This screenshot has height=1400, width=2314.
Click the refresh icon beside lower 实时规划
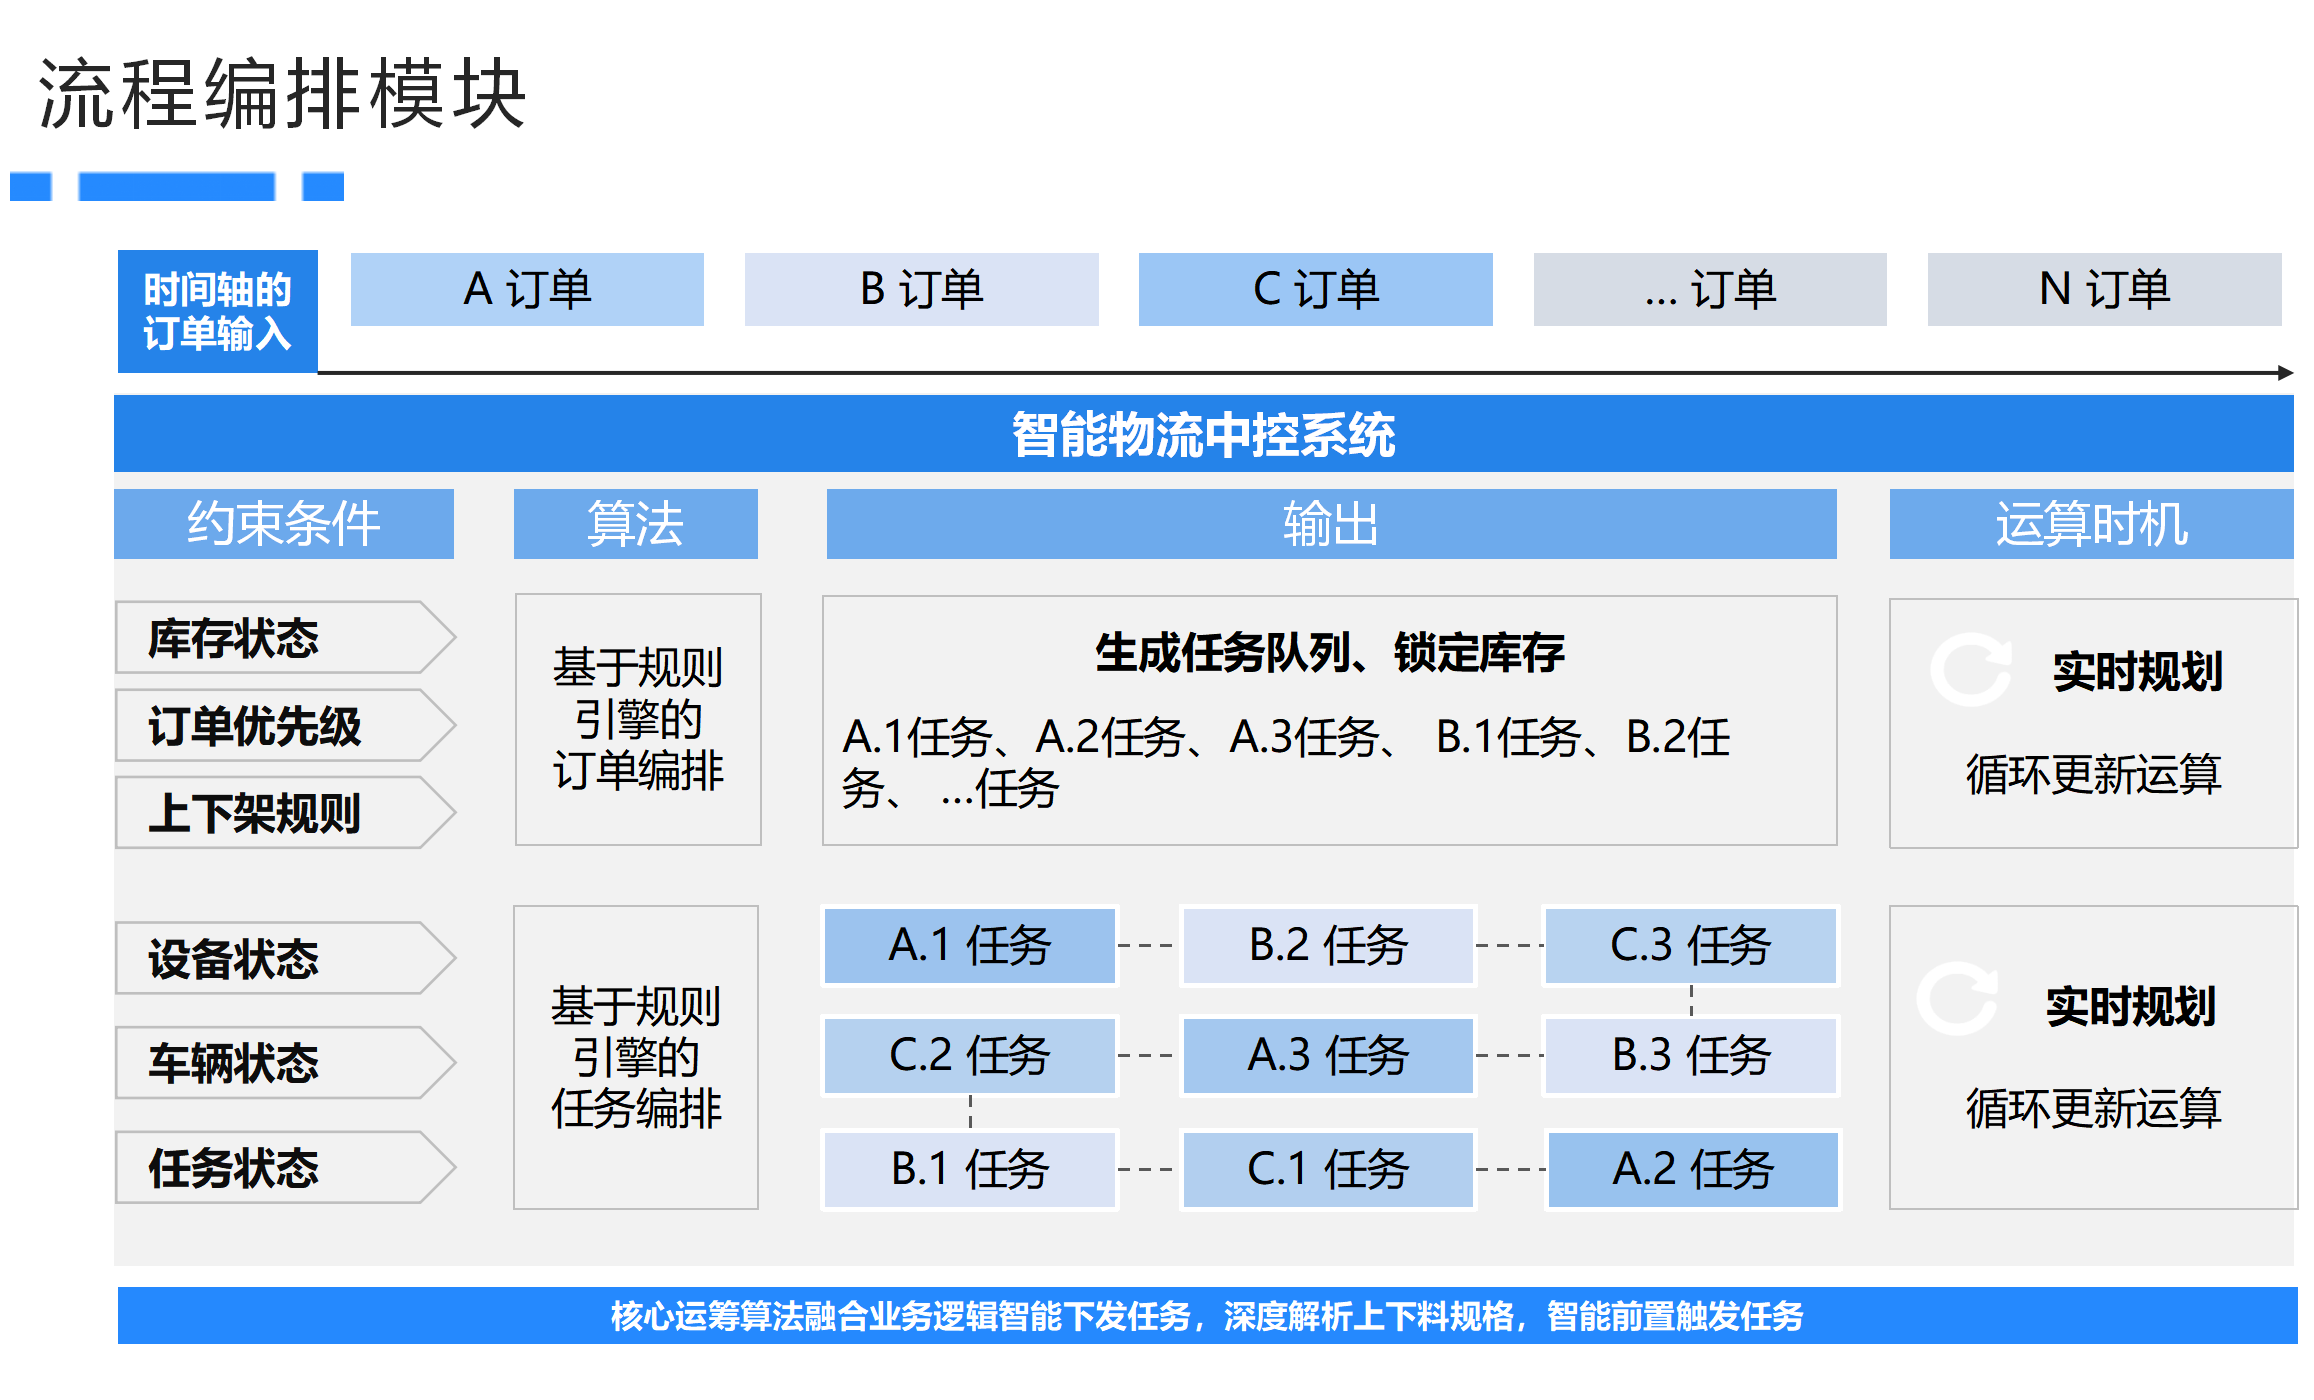1957,999
